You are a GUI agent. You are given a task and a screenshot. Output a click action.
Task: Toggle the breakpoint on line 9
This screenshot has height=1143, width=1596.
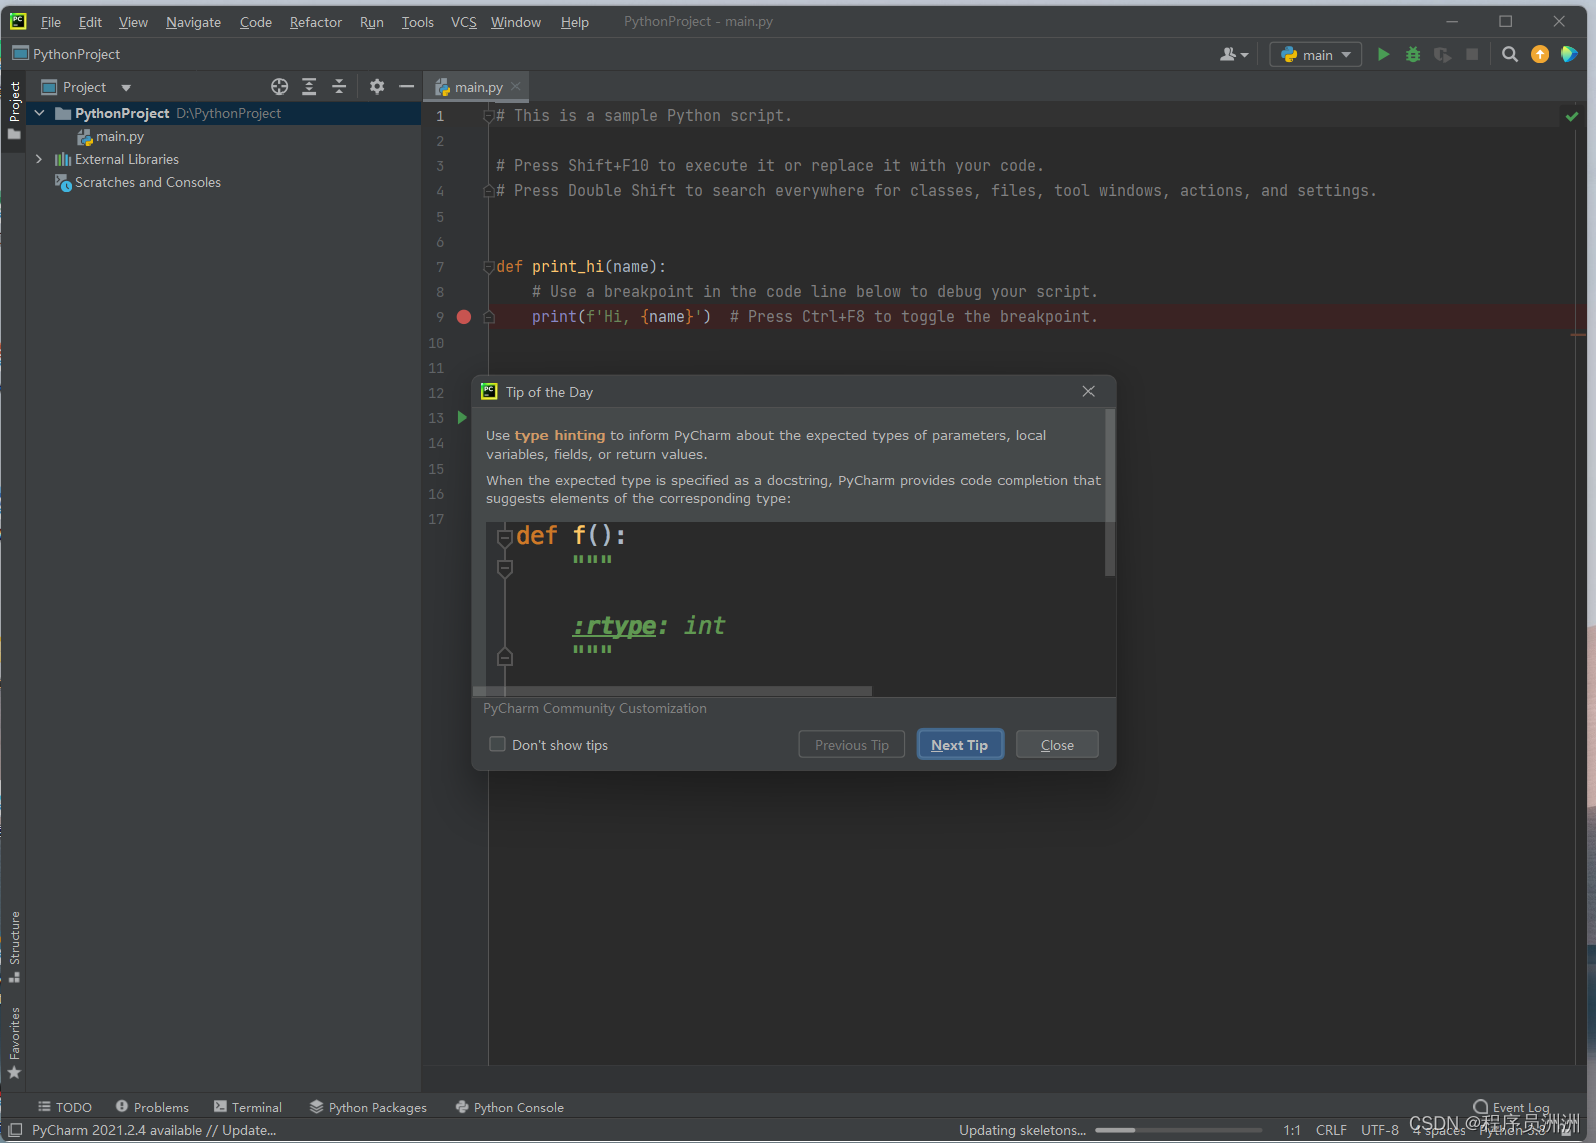[464, 317]
